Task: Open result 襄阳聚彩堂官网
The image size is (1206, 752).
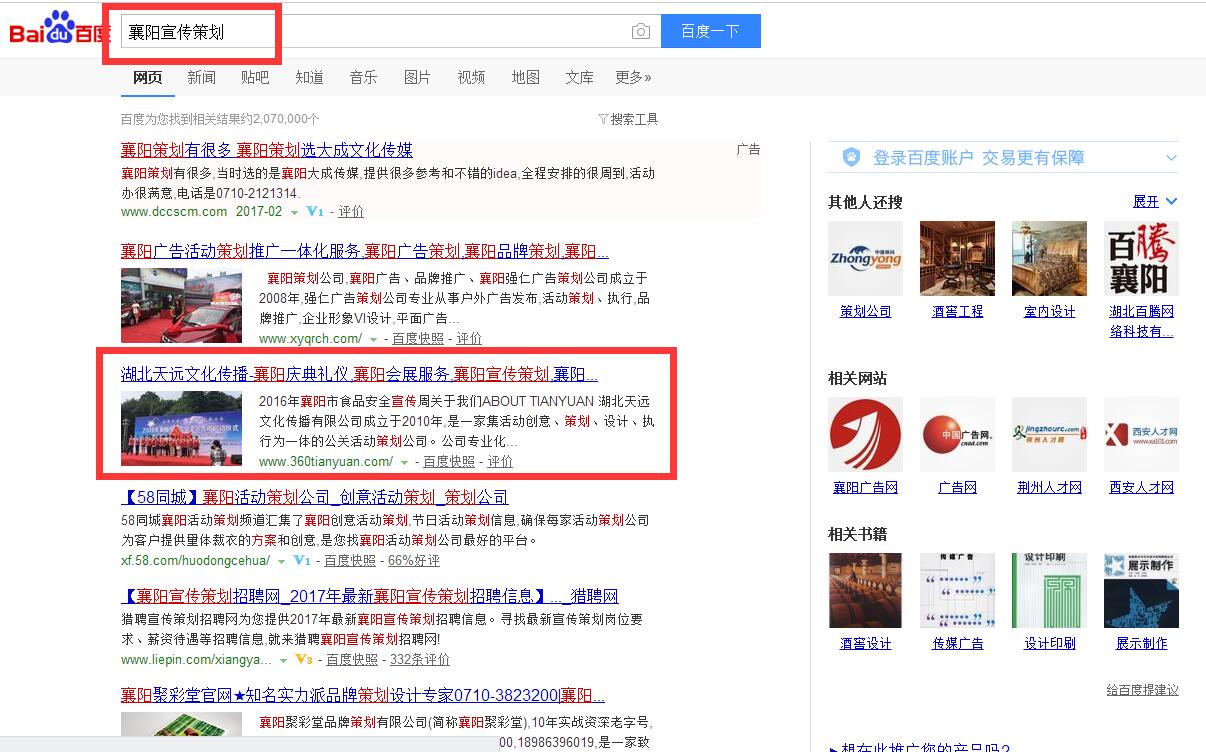Action: (363, 695)
